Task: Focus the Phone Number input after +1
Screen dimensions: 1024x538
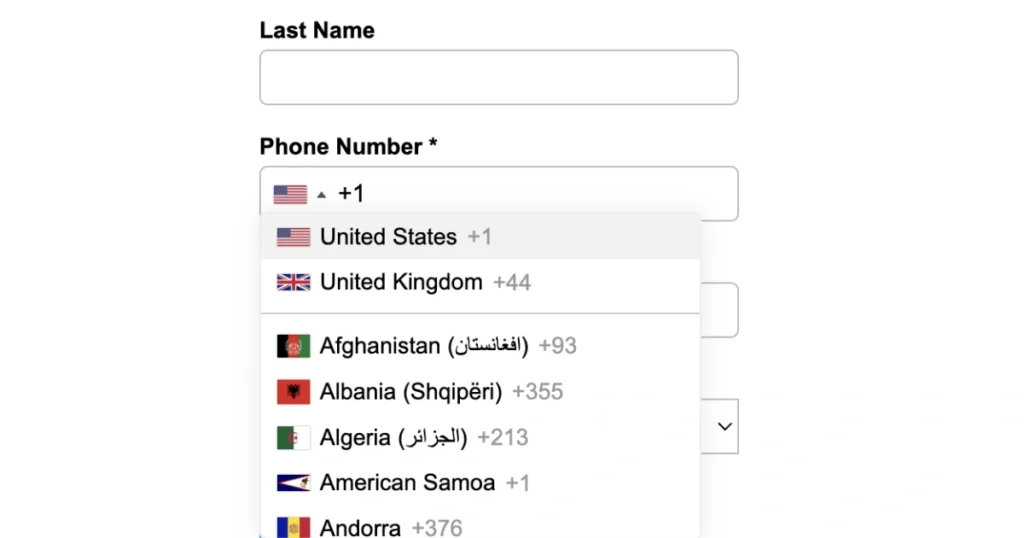Action: (540, 194)
